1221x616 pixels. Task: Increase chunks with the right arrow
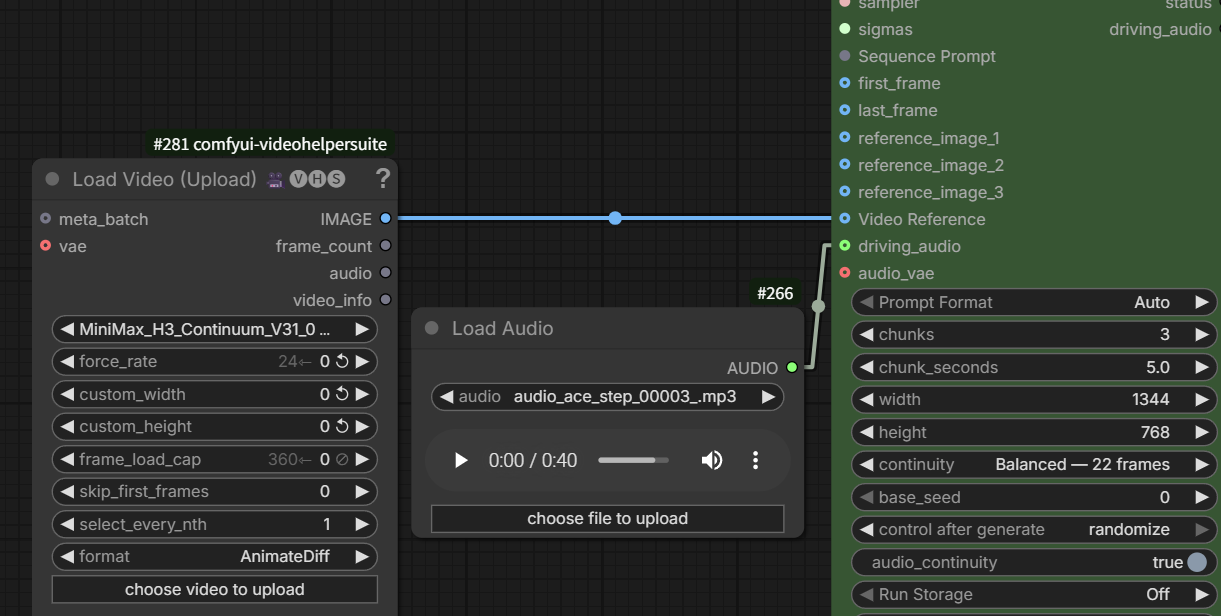1202,334
